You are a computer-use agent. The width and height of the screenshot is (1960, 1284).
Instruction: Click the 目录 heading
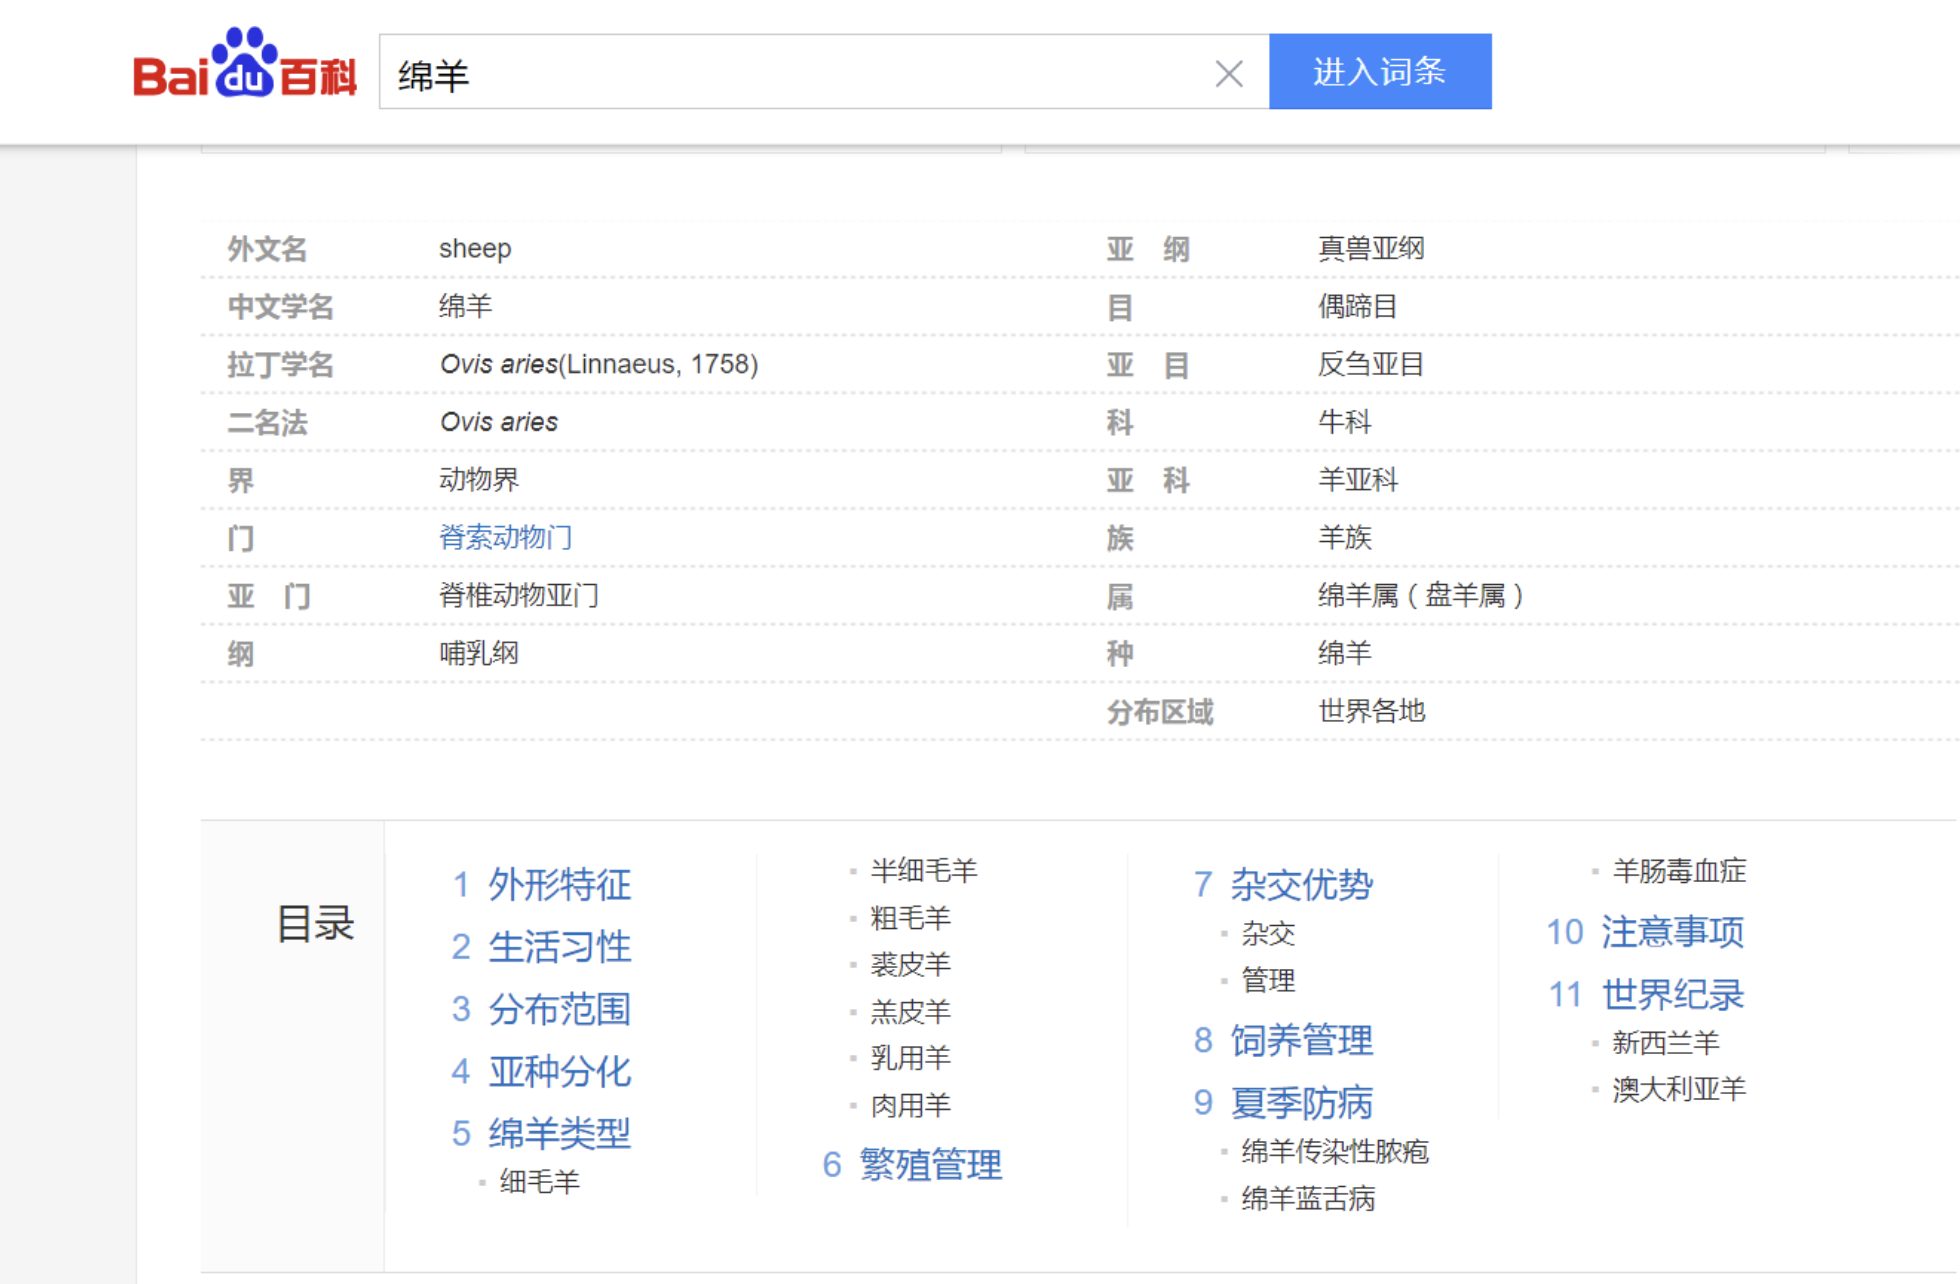(x=315, y=923)
